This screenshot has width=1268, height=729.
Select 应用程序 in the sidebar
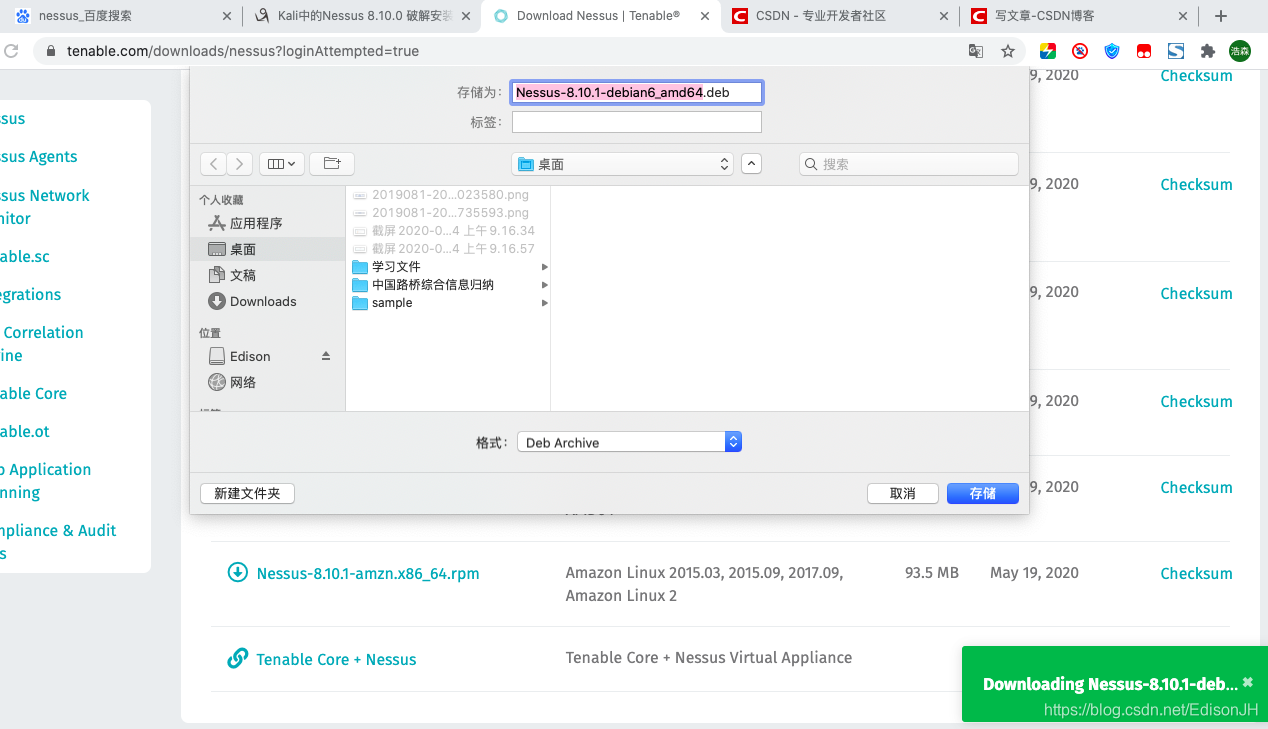tap(267, 223)
